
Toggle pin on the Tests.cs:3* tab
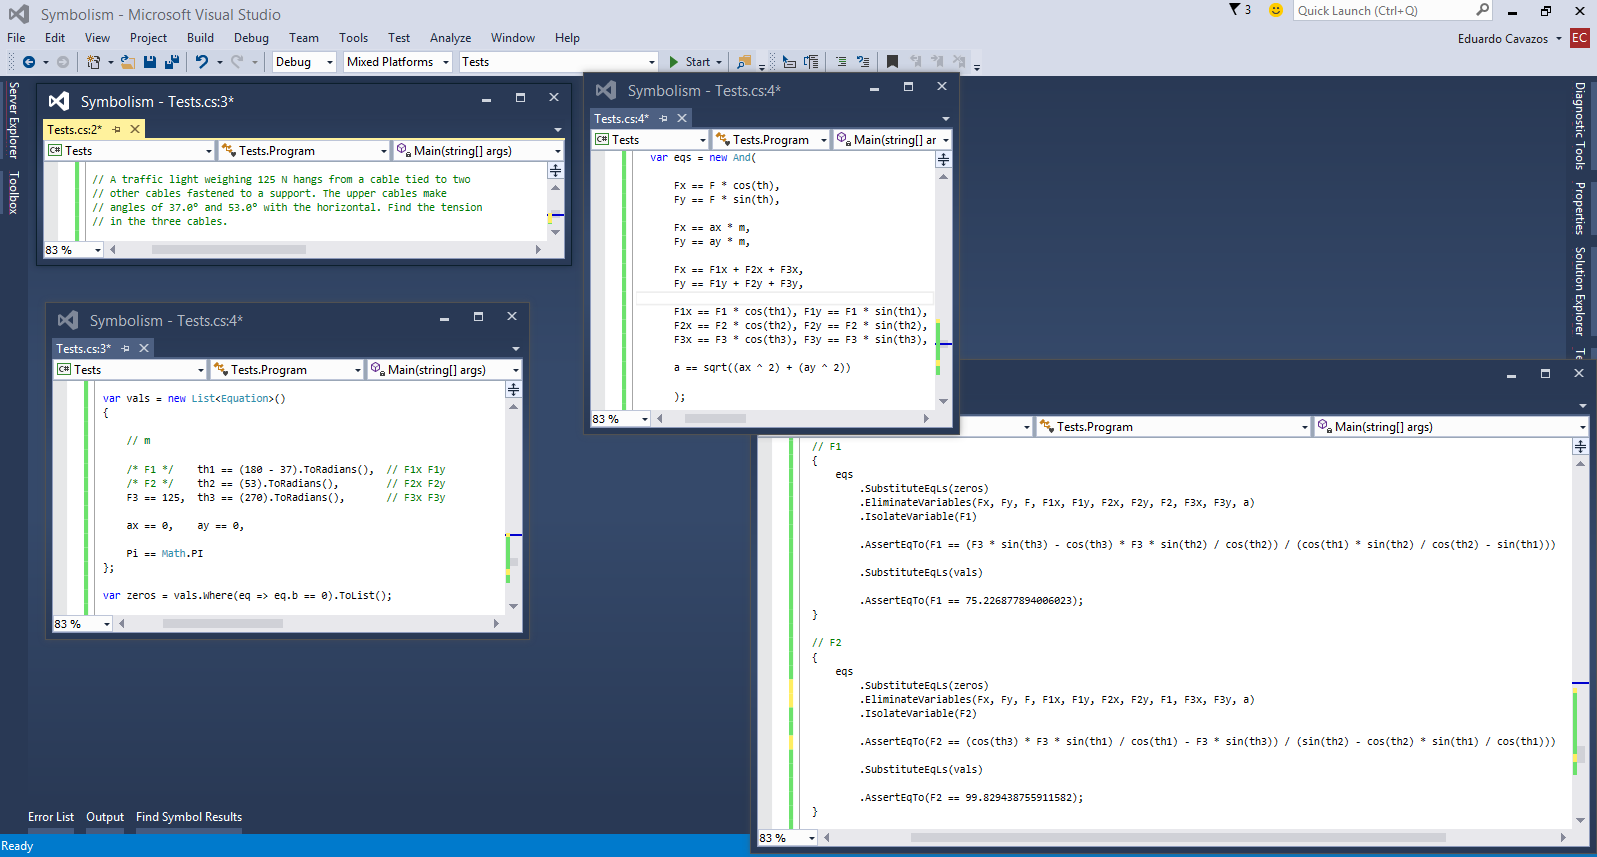[x=126, y=348]
